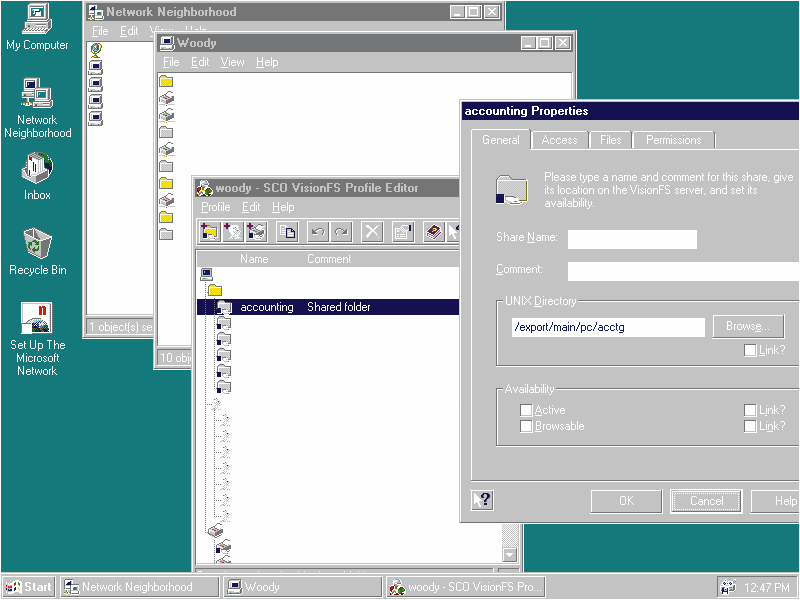Click the Help button in accounting Properties

pos(776,501)
